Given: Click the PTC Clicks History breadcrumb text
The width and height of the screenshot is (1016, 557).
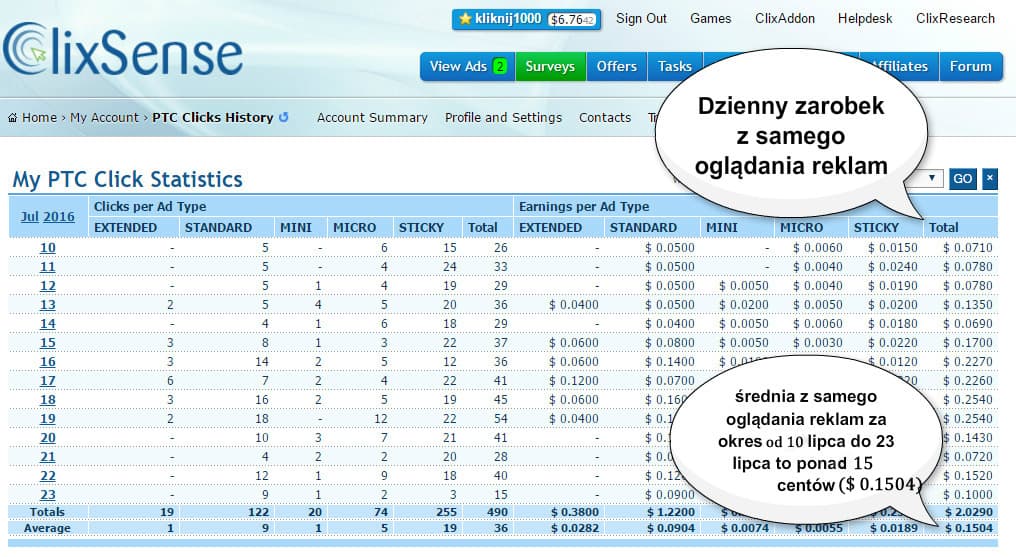Looking at the screenshot, I should [x=213, y=118].
